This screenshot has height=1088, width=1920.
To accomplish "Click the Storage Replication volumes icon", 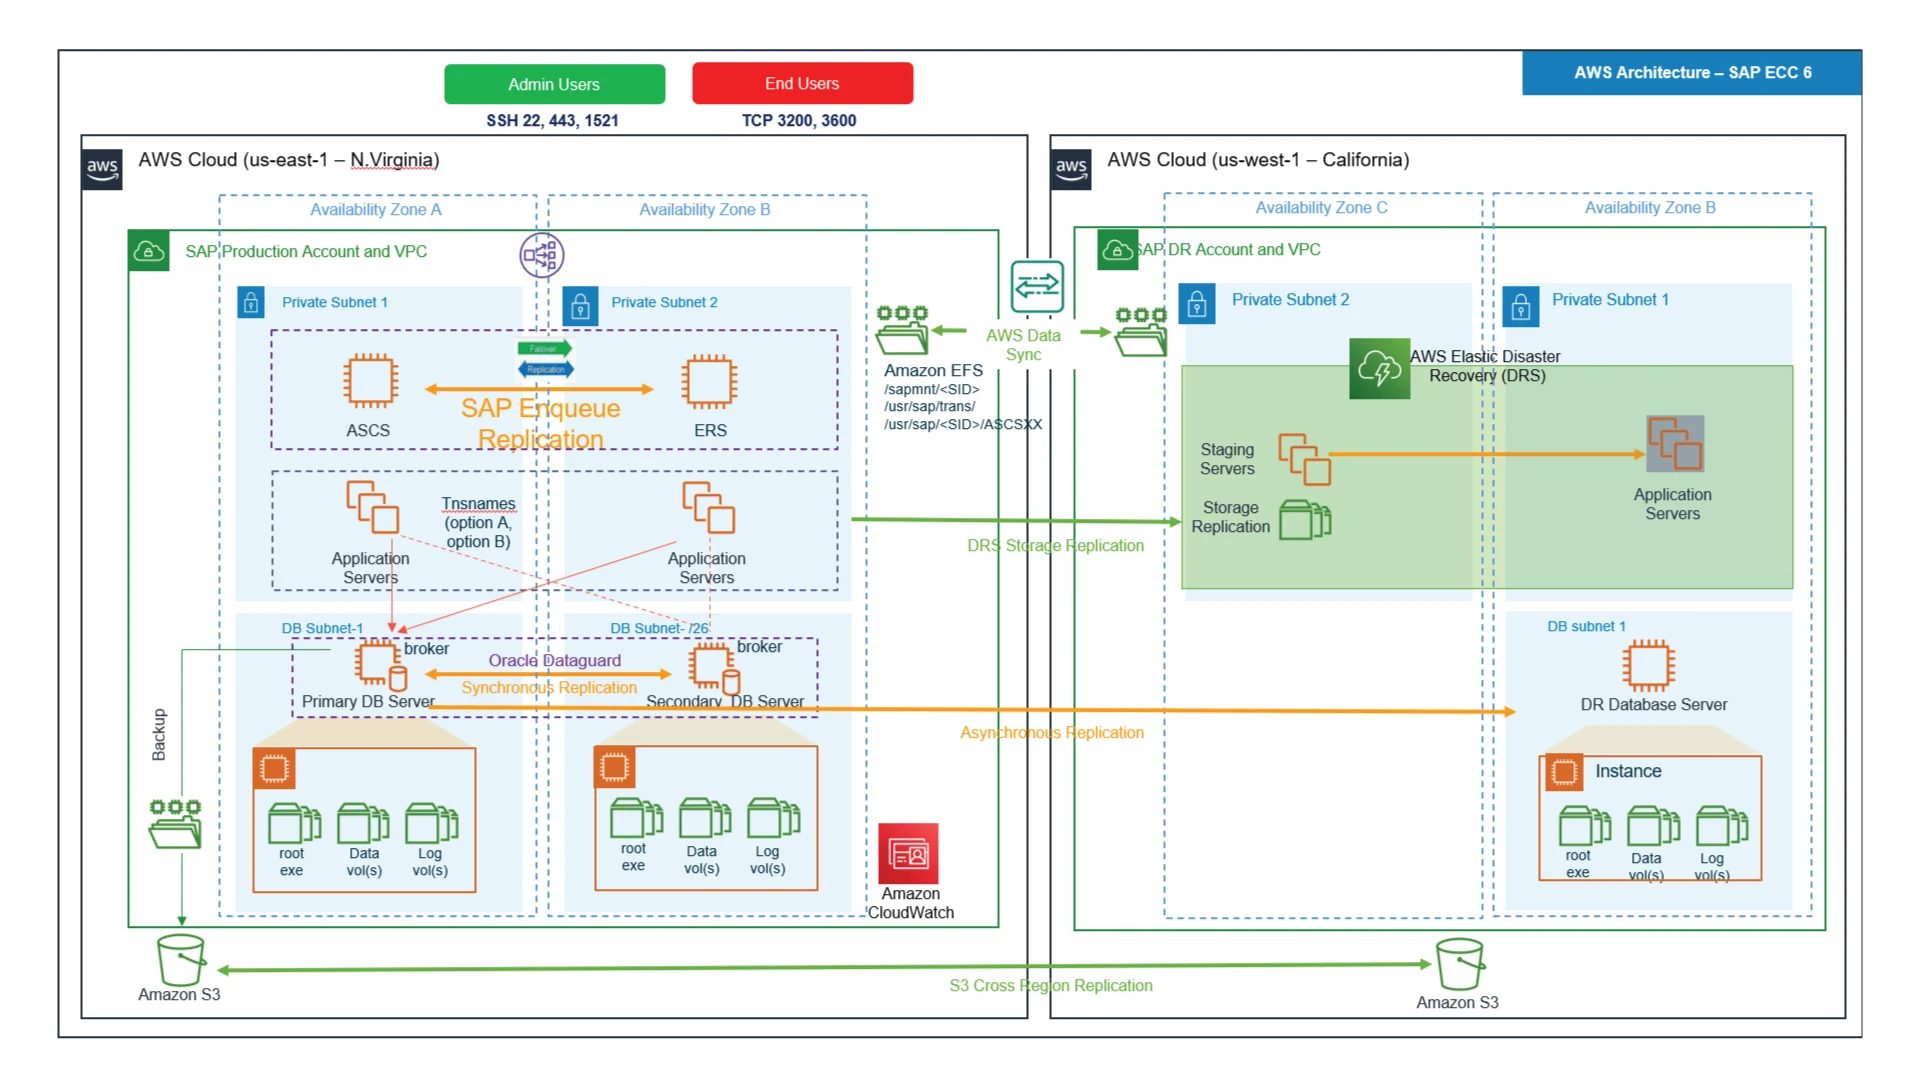I will (x=1305, y=520).
